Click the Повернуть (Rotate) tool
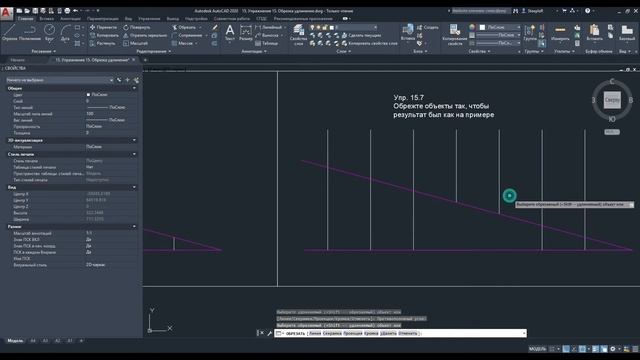 [x=137, y=27]
